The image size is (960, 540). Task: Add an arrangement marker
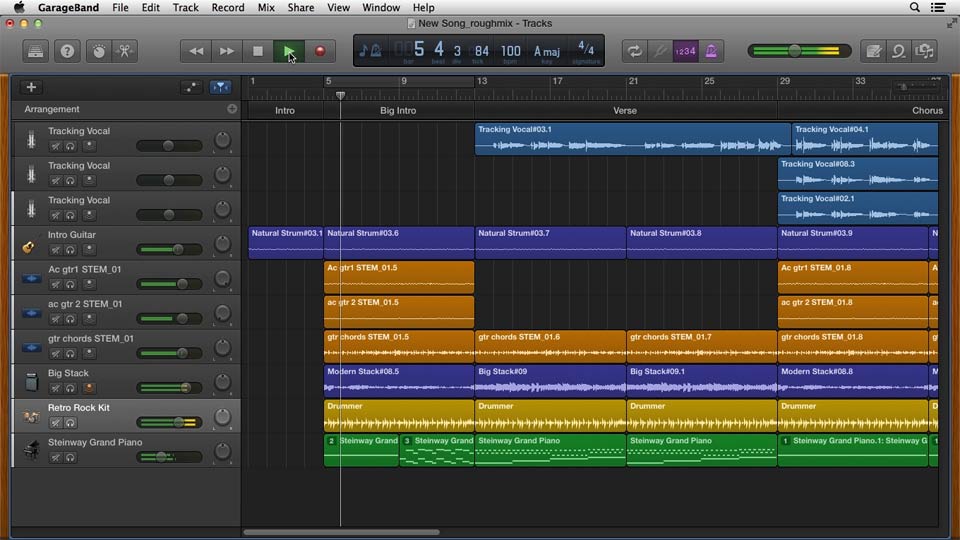232,109
